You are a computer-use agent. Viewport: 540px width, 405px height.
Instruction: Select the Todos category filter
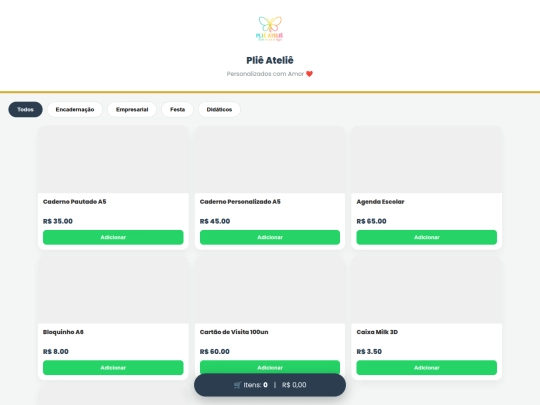(25, 110)
